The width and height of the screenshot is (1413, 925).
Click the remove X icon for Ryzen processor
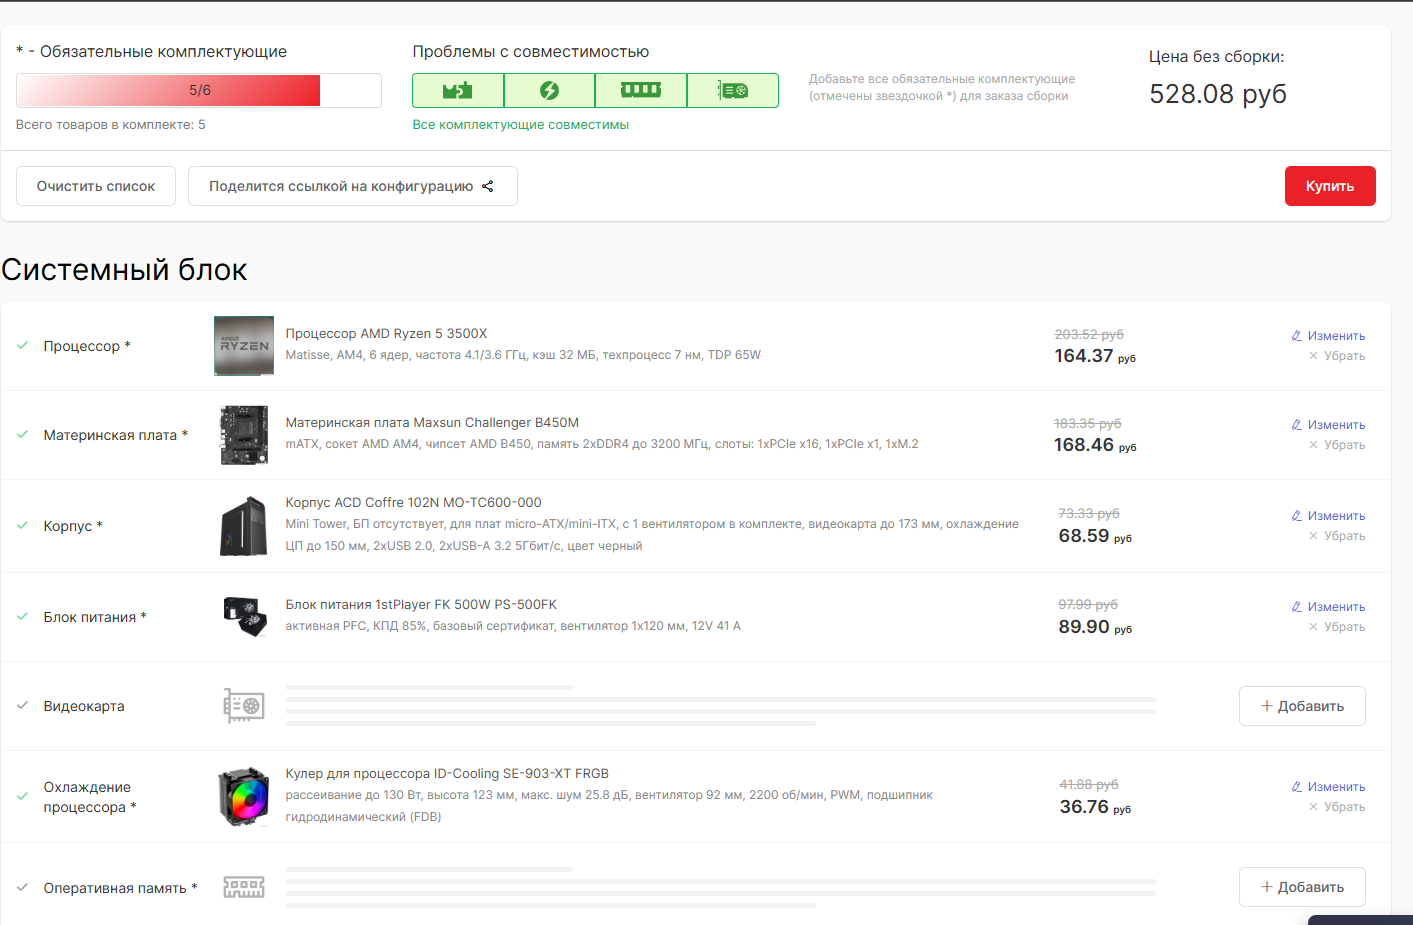(1313, 356)
